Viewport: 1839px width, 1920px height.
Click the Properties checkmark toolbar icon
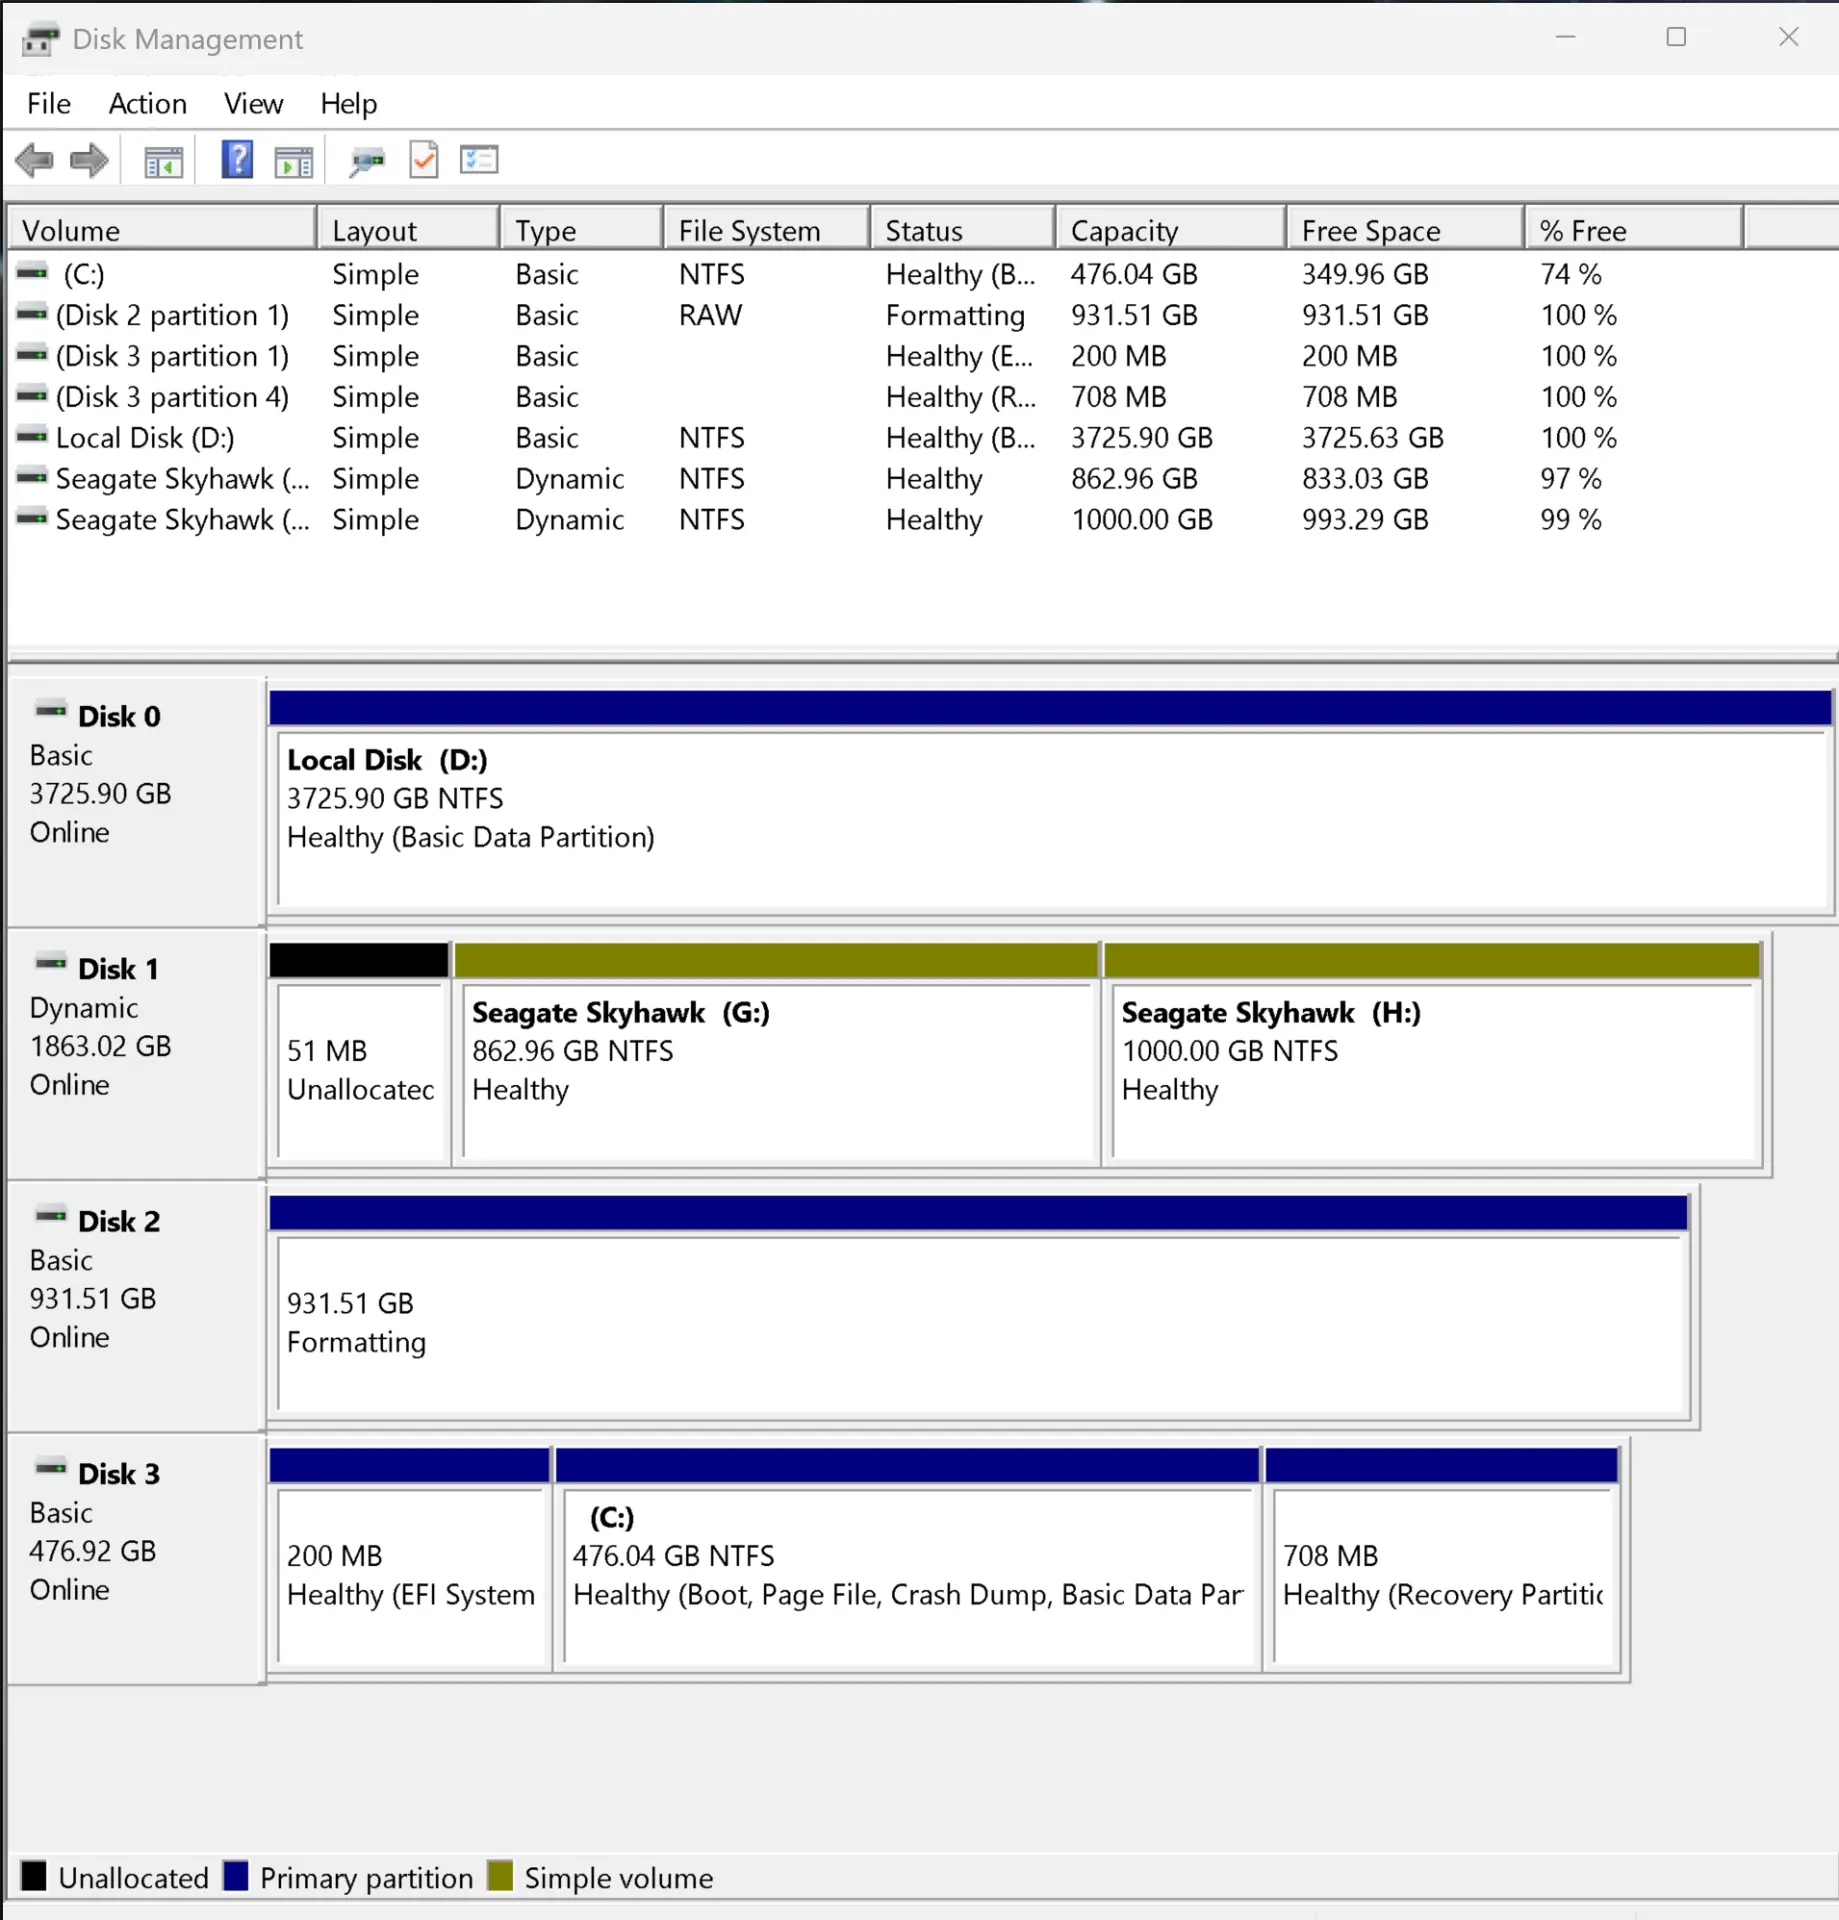pos(424,160)
